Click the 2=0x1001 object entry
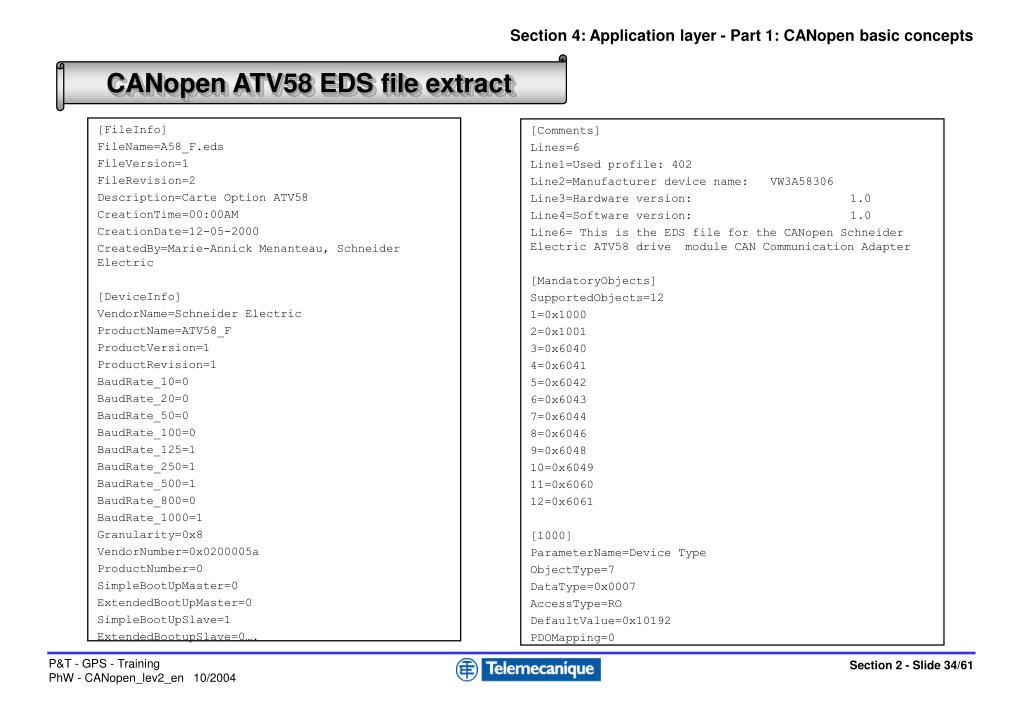This screenshot has width=1023, height=708. point(558,331)
